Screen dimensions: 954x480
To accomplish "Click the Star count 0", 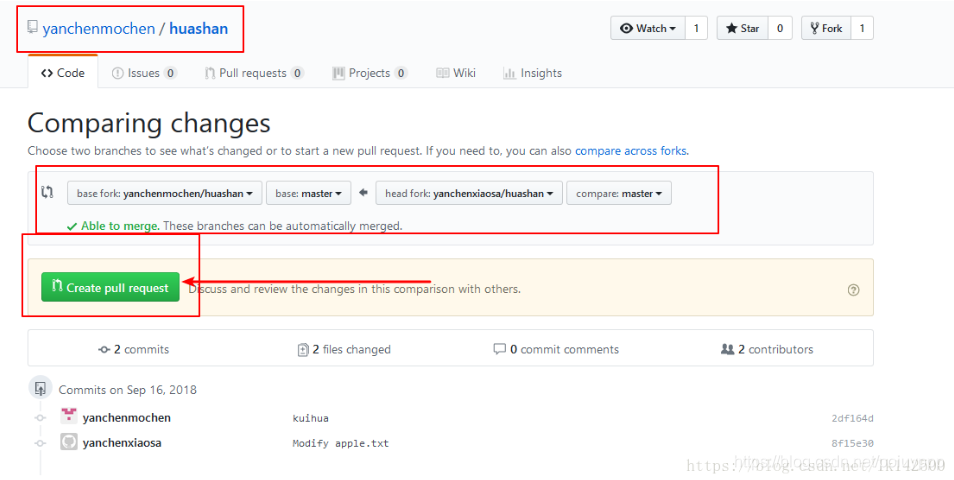I will pos(780,28).
